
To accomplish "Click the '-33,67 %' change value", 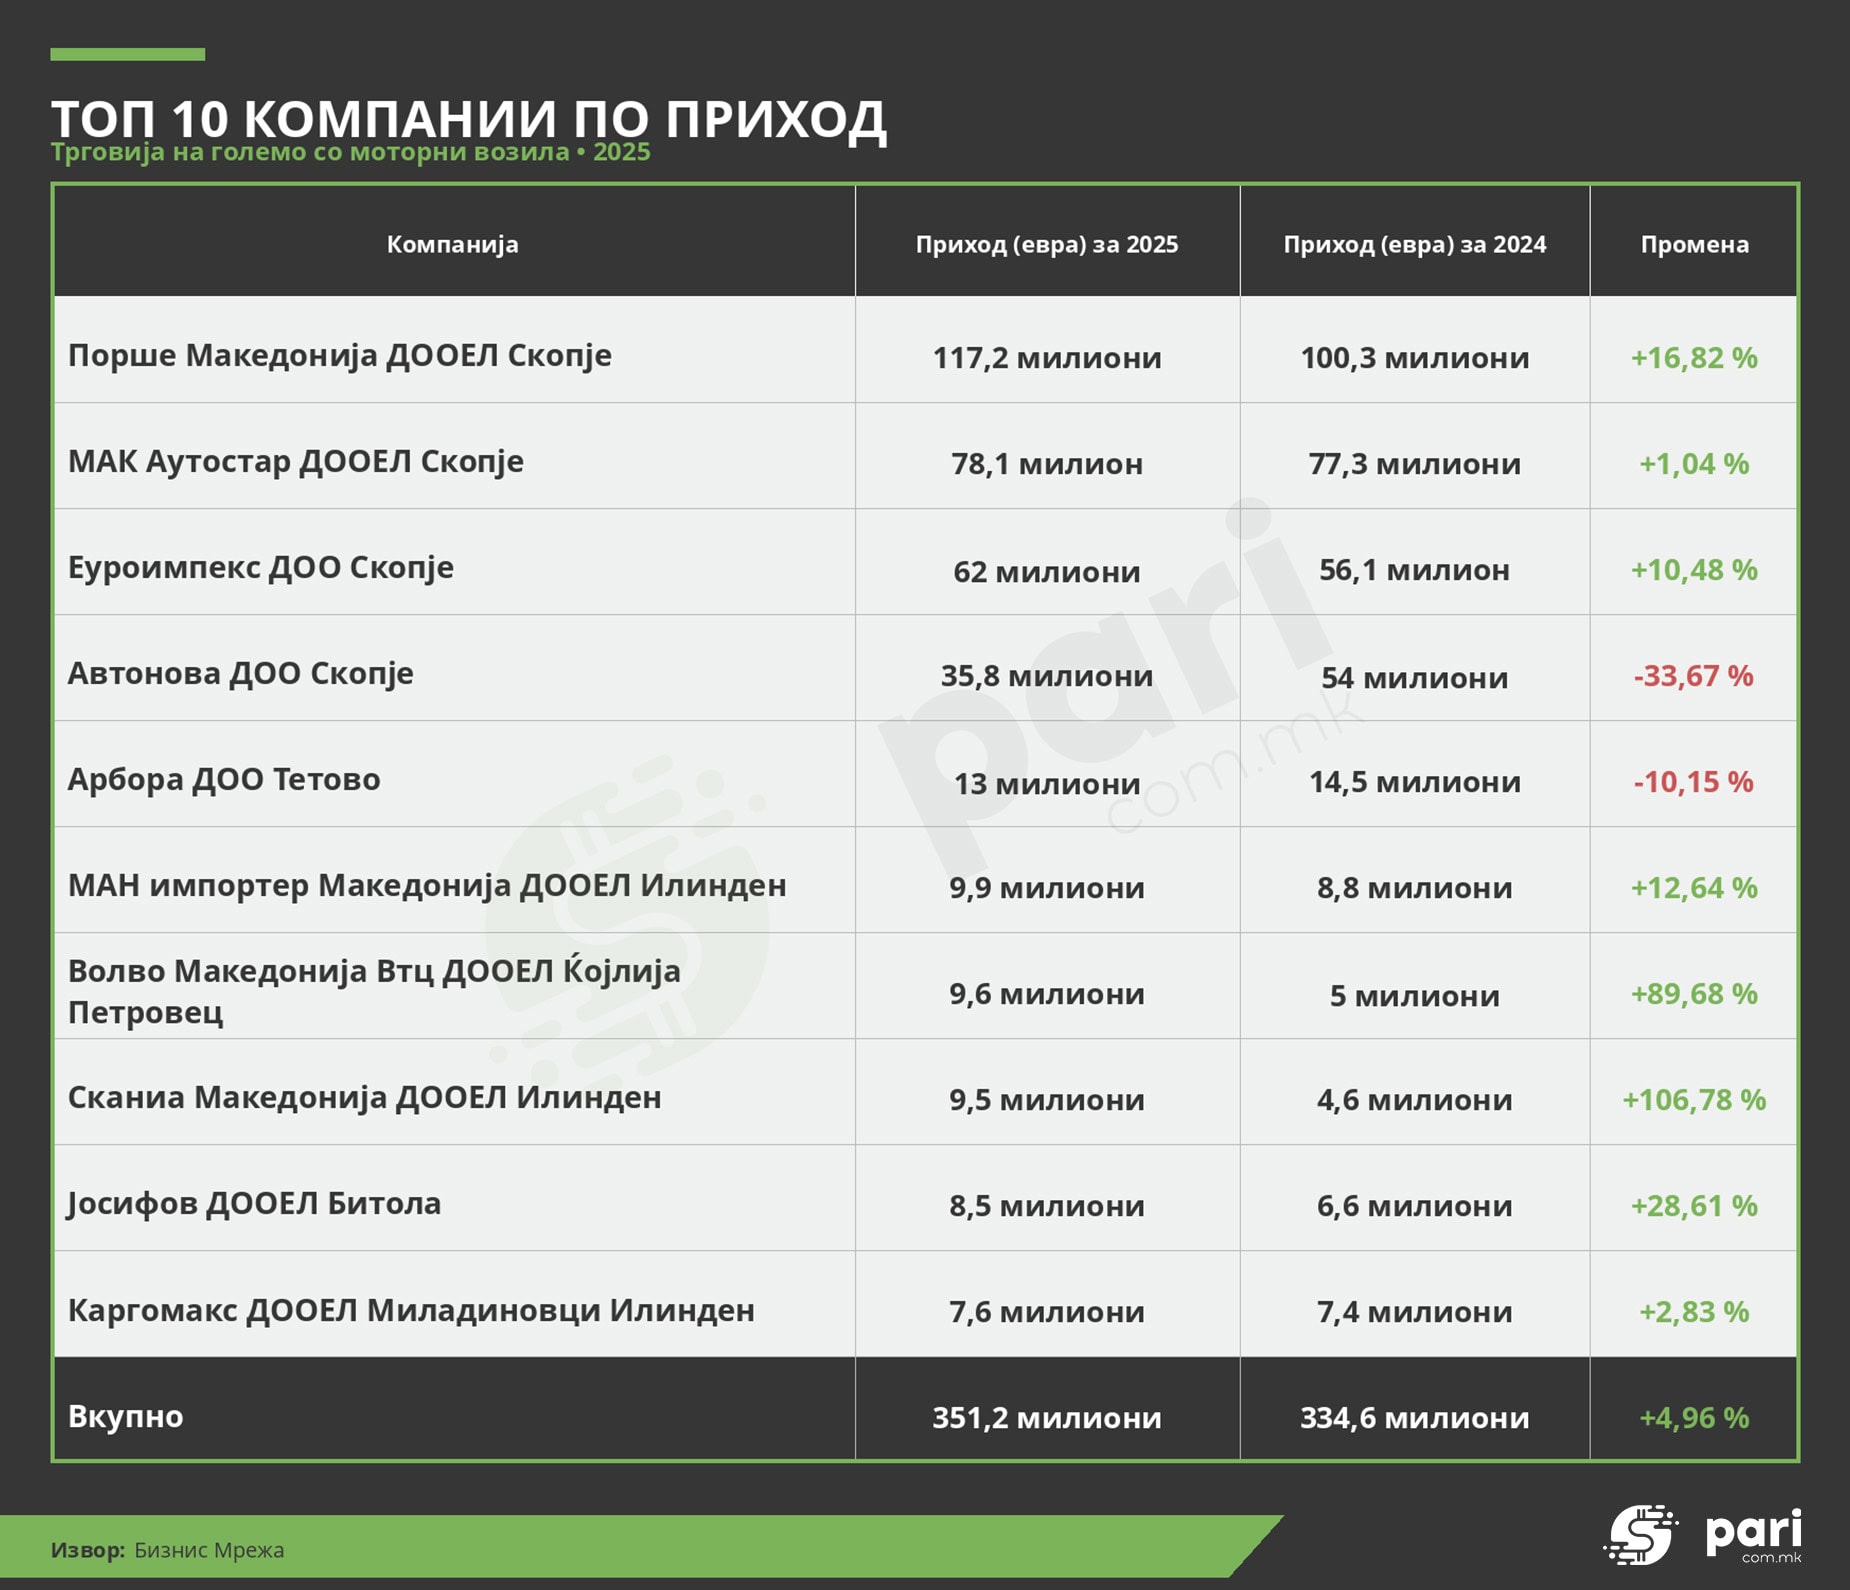I will click(x=1694, y=676).
